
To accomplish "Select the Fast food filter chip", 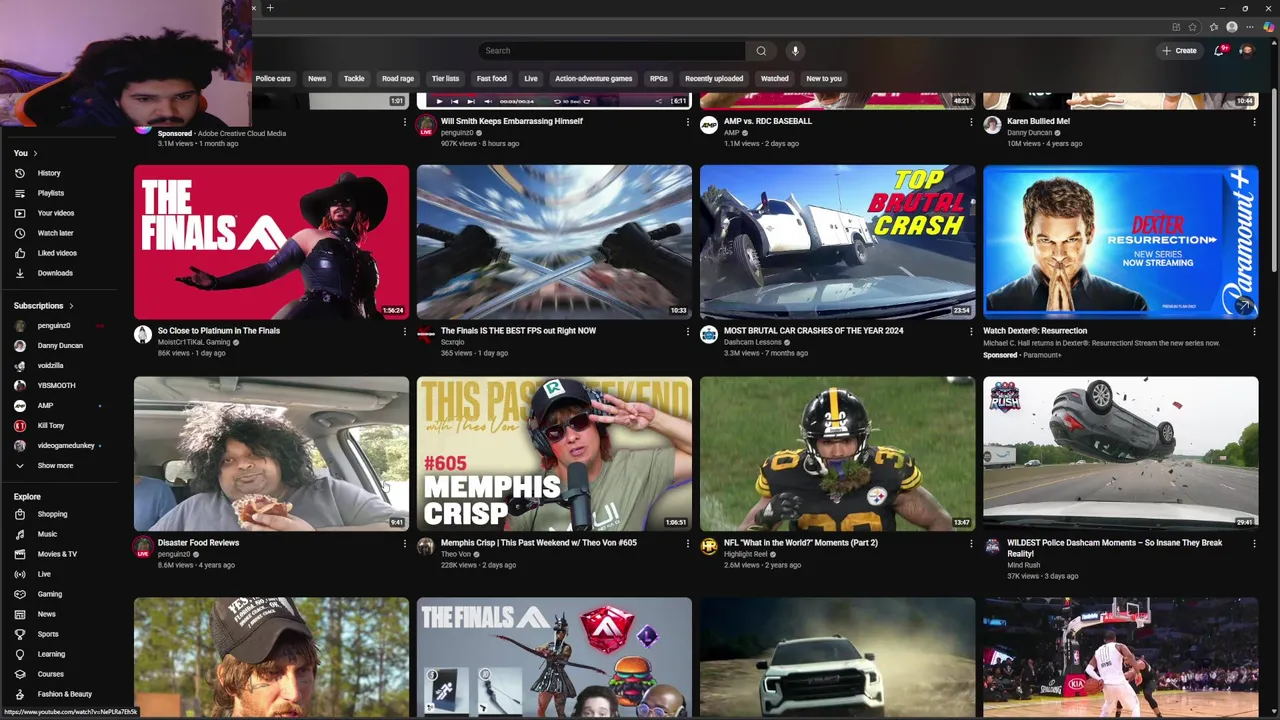I will click(491, 78).
